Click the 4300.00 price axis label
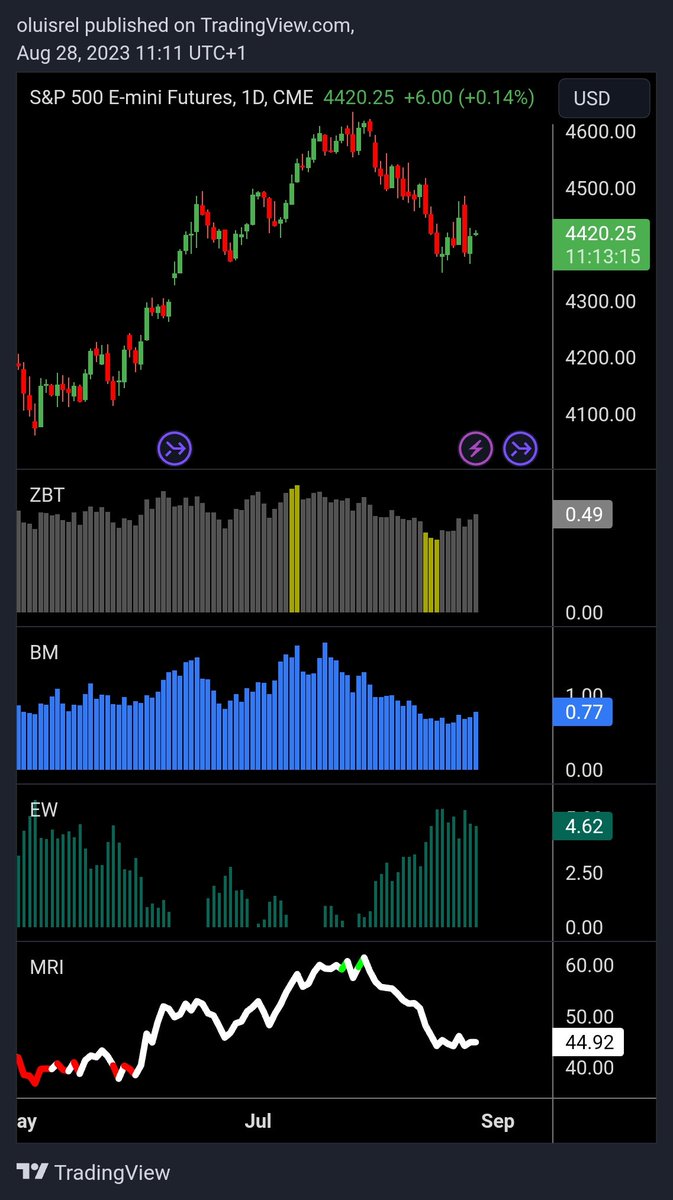 [600, 301]
